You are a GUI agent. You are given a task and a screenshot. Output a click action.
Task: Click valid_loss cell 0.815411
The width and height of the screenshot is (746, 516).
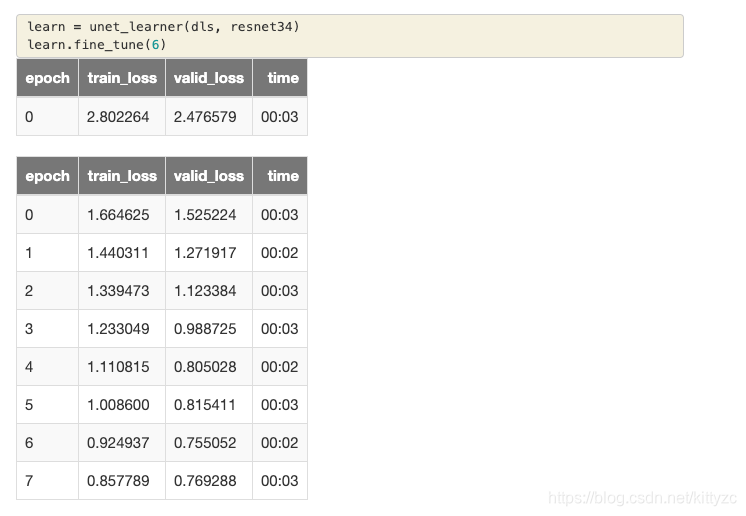209,405
